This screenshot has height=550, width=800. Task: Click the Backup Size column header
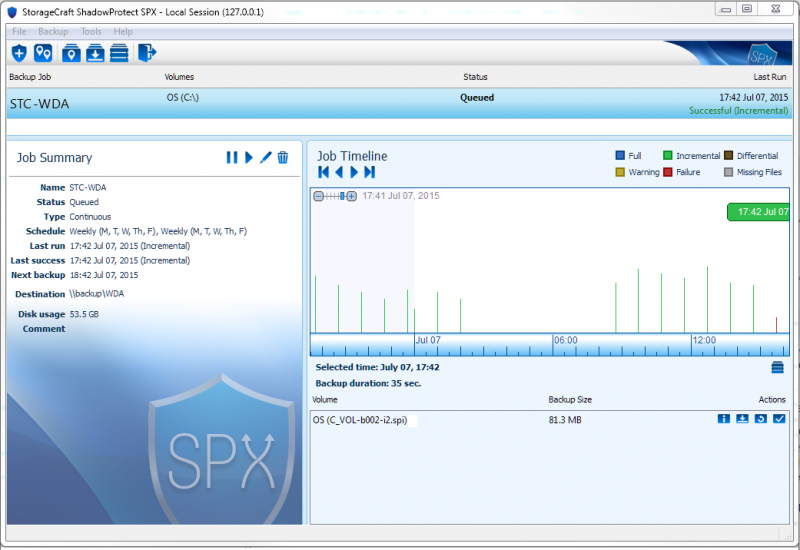(x=570, y=400)
